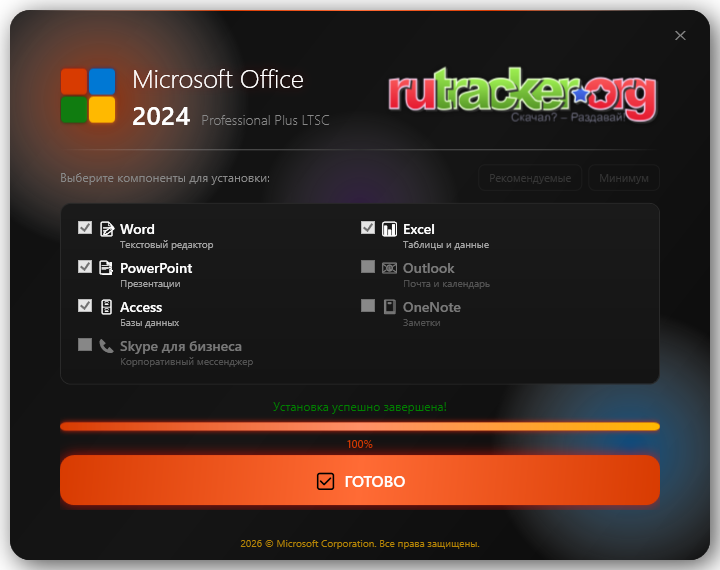
Task: Click the 'Выберите компоненты для установки:' heading
Action: (x=165, y=178)
